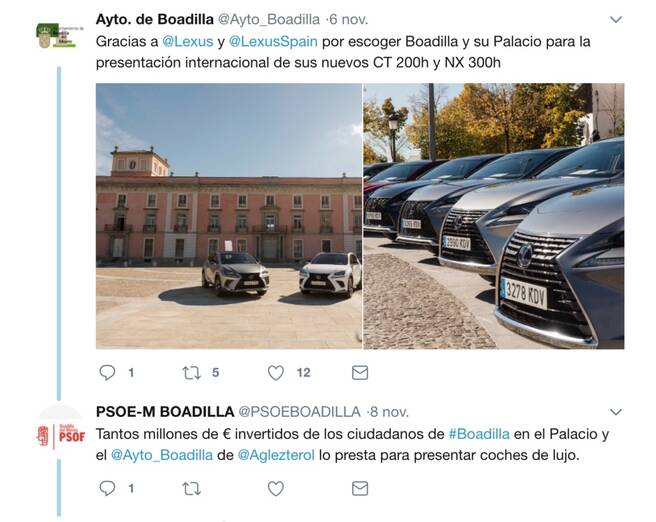This screenshot has width=656, height=522.
Task: Share PSOE-M BOADILLA tweet via message envelope
Action: click(360, 488)
